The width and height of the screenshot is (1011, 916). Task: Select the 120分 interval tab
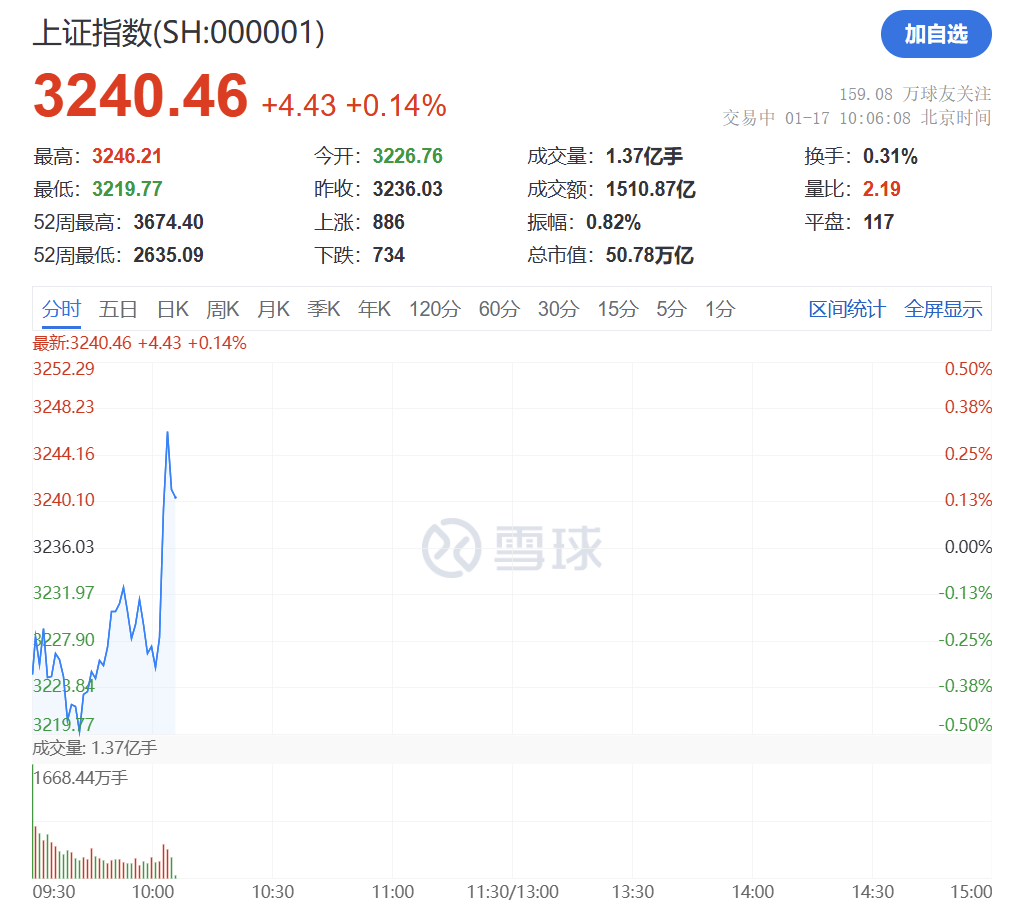pos(435,309)
